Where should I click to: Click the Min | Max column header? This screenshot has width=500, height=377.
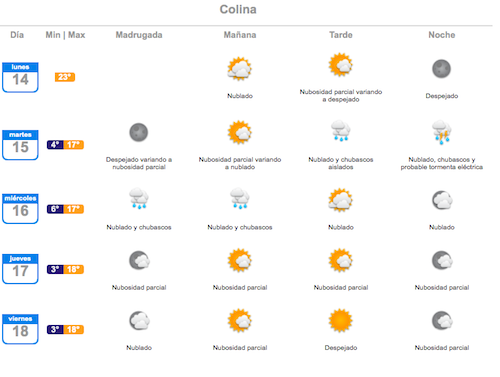coord(65,35)
